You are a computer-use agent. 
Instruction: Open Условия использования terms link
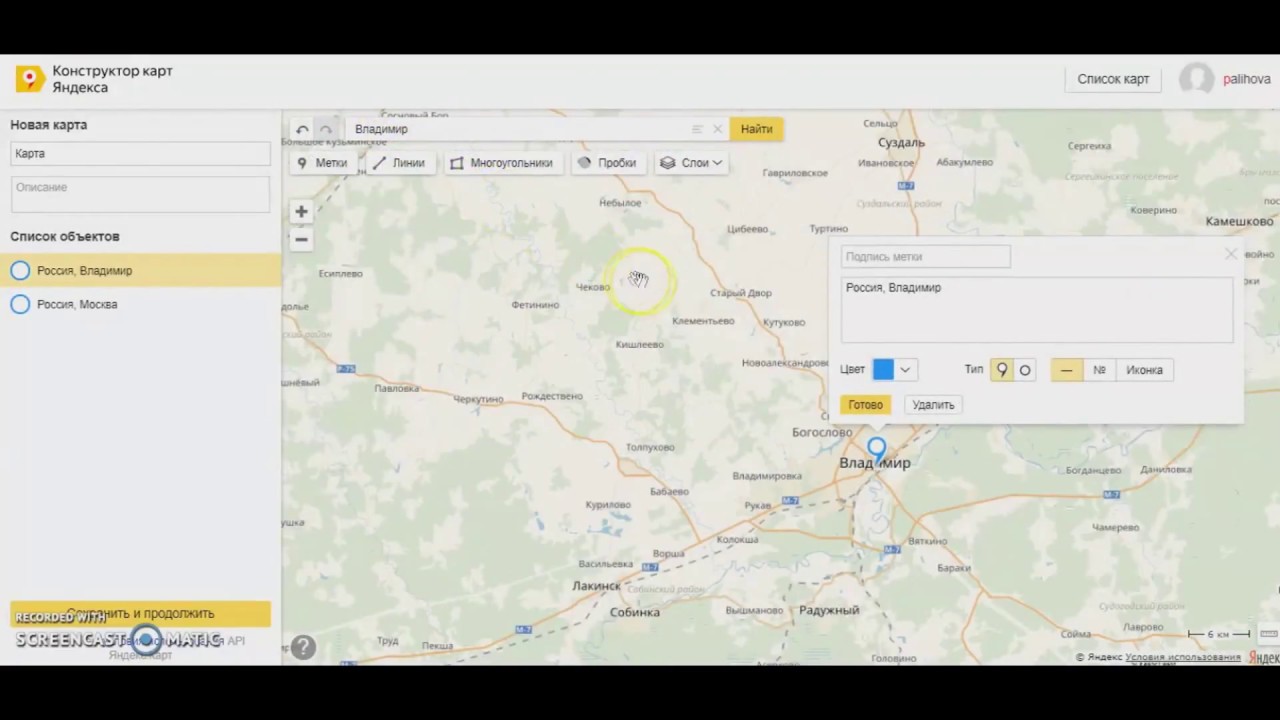pyautogui.click(x=1183, y=657)
